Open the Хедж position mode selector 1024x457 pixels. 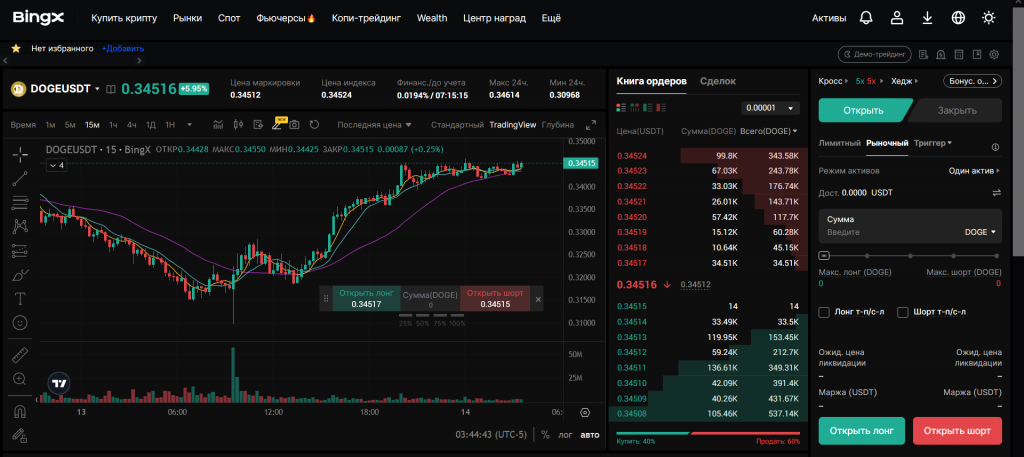coord(904,81)
